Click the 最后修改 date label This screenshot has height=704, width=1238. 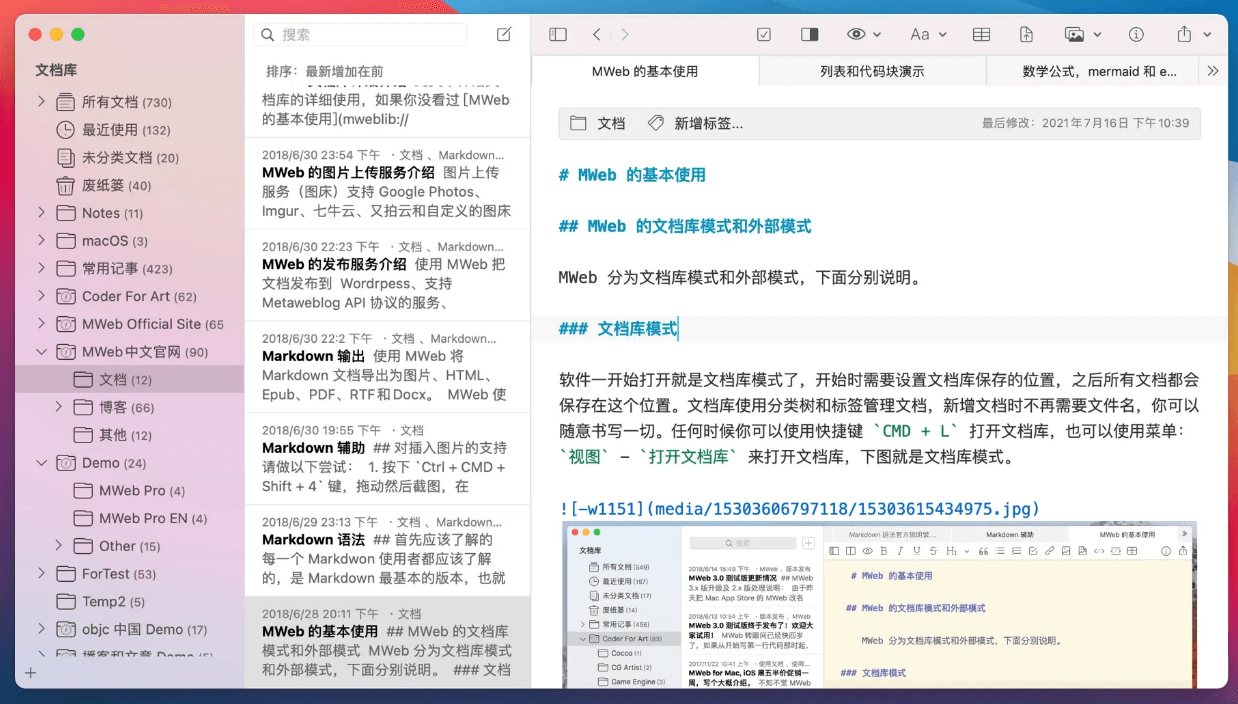(1085, 123)
